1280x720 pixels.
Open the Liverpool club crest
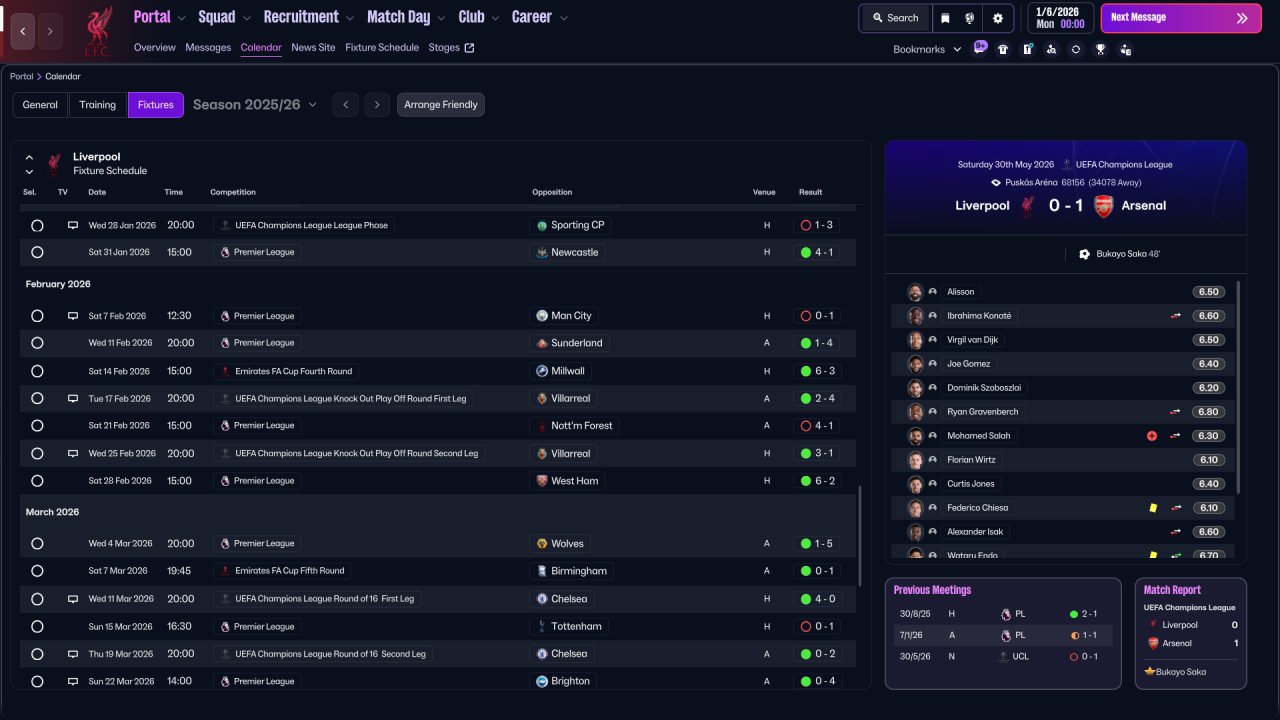point(97,31)
